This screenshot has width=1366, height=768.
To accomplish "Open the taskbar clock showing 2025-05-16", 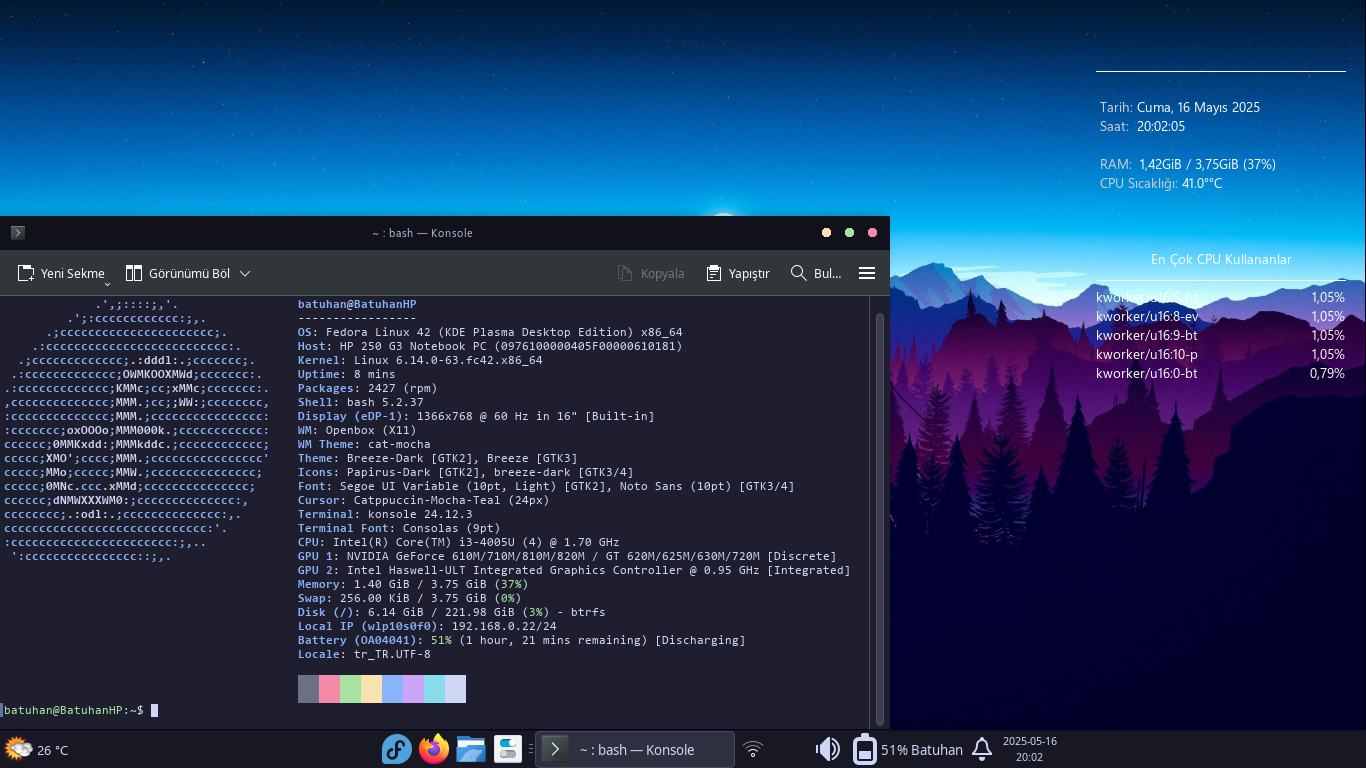I will click(x=1029, y=749).
